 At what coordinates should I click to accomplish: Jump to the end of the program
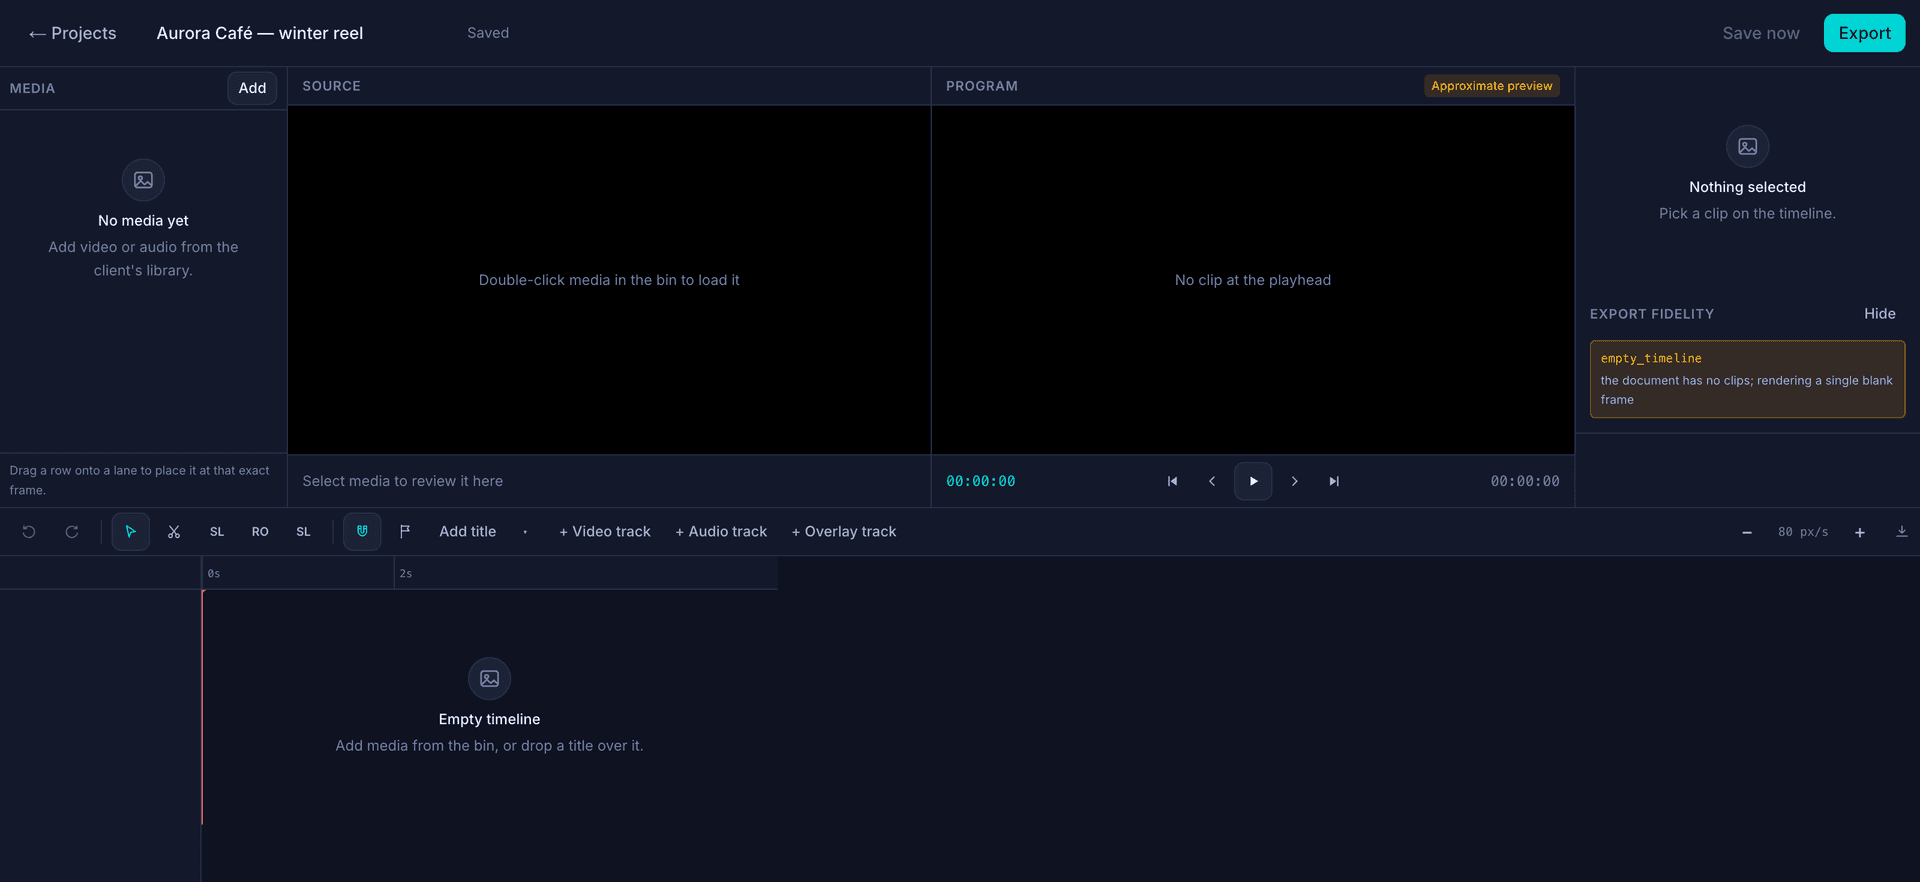coord(1334,481)
